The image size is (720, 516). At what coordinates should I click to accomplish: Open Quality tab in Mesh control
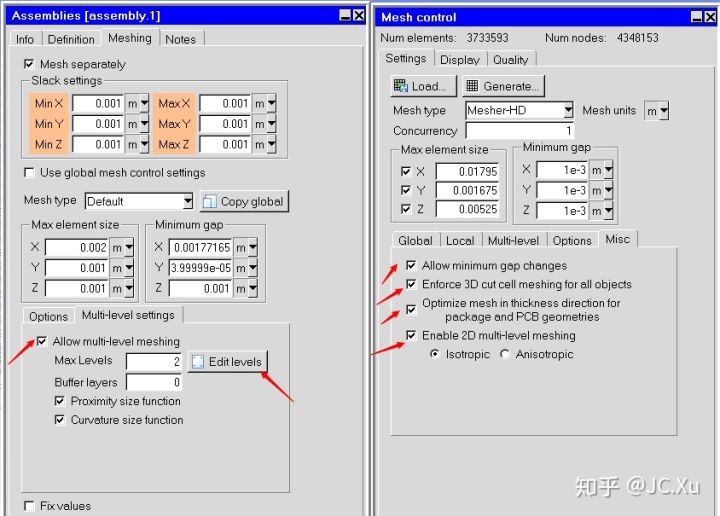tap(511, 60)
